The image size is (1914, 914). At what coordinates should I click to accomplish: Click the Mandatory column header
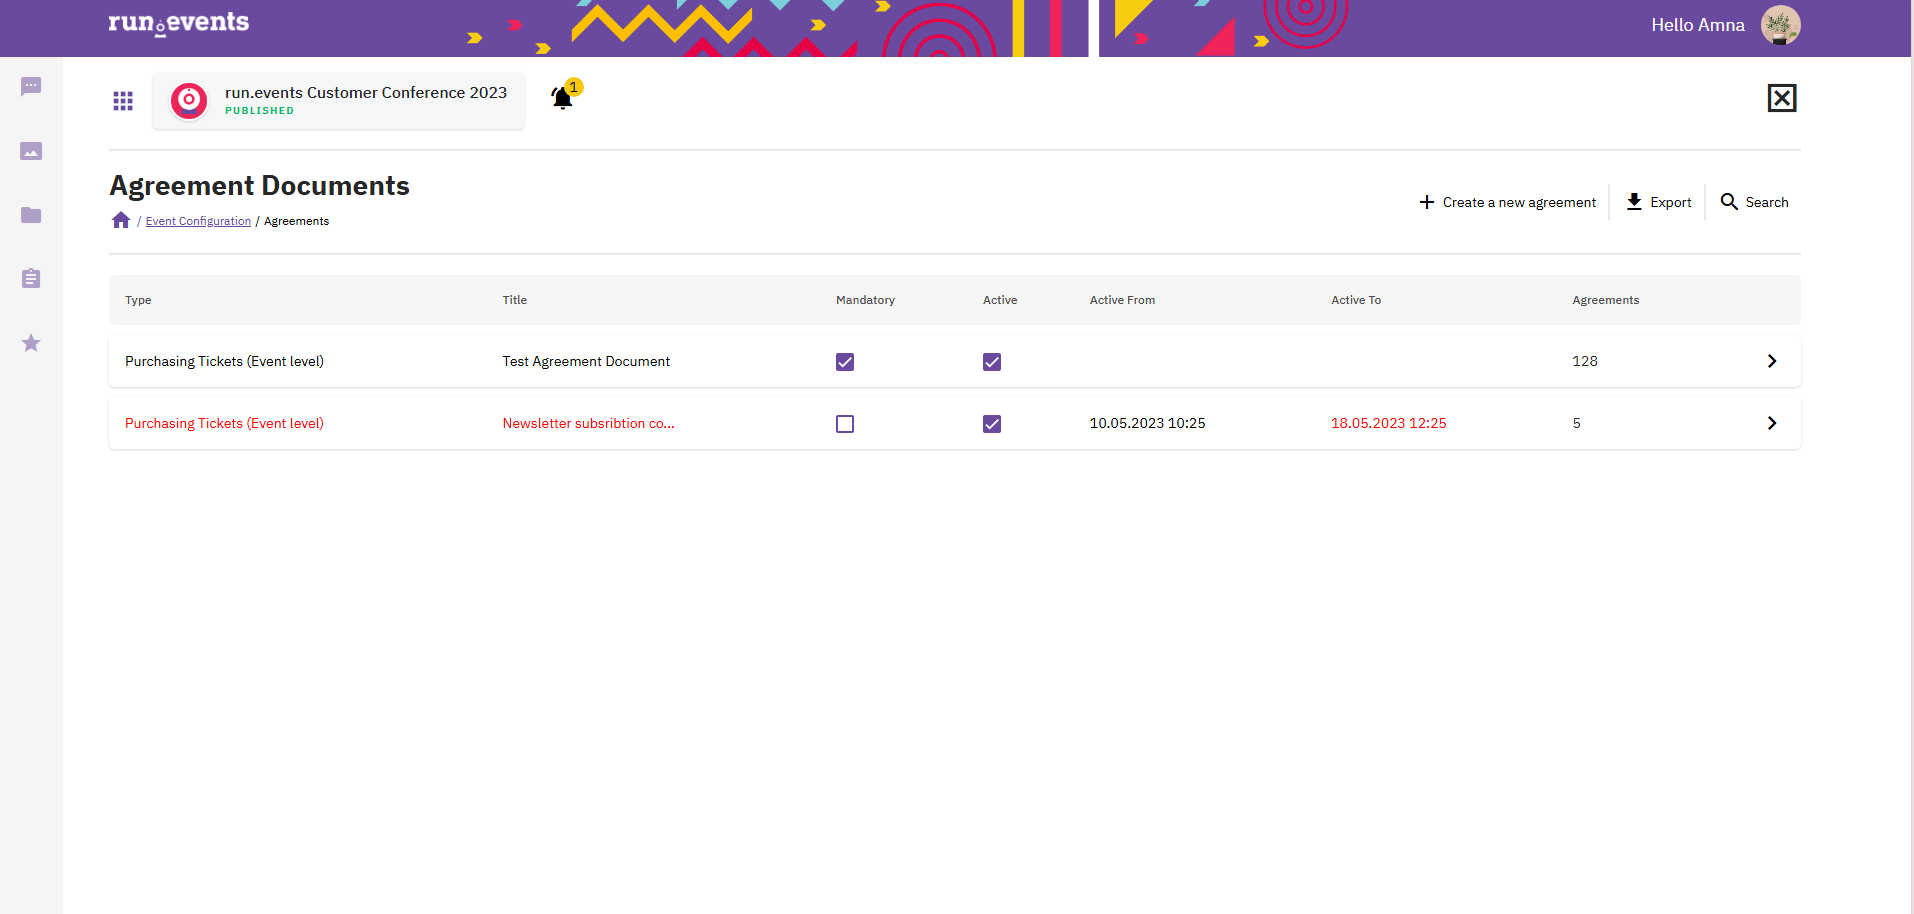click(865, 300)
